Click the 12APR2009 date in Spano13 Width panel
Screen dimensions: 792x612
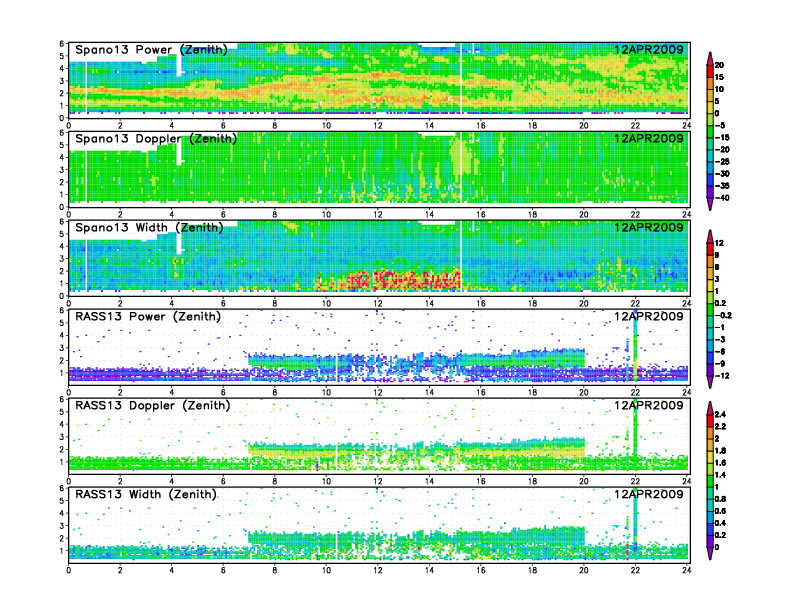tap(649, 227)
